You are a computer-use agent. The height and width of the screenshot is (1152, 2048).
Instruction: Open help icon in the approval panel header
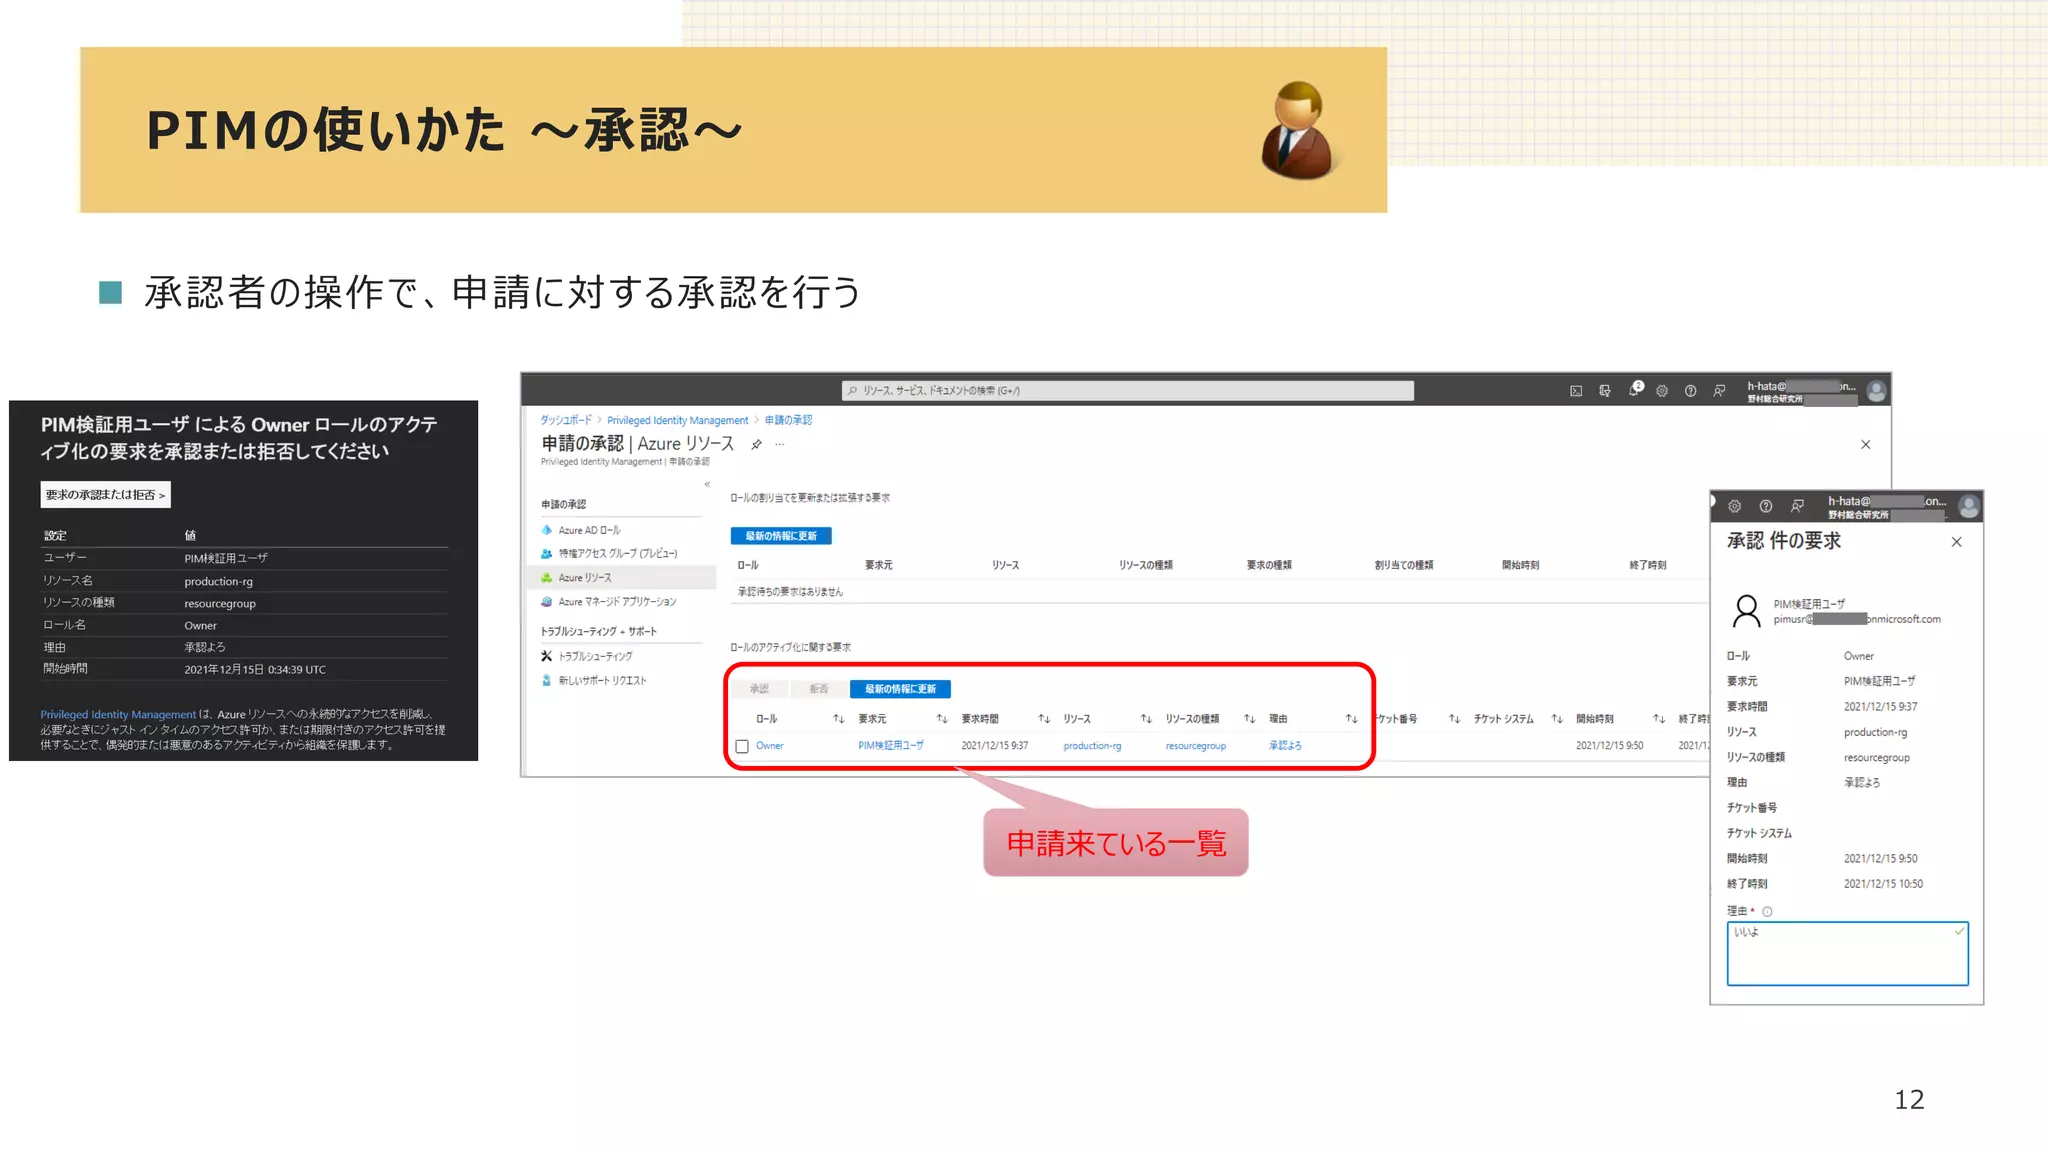(1766, 506)
